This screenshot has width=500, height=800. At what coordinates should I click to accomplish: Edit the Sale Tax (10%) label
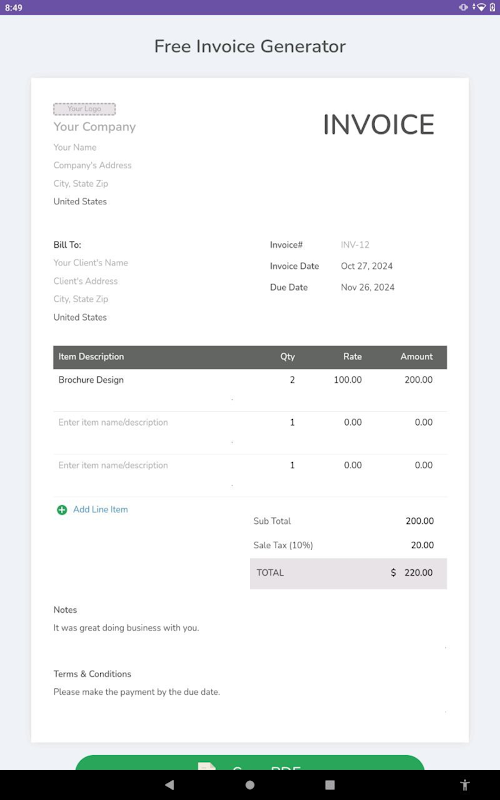coord(283,545)
